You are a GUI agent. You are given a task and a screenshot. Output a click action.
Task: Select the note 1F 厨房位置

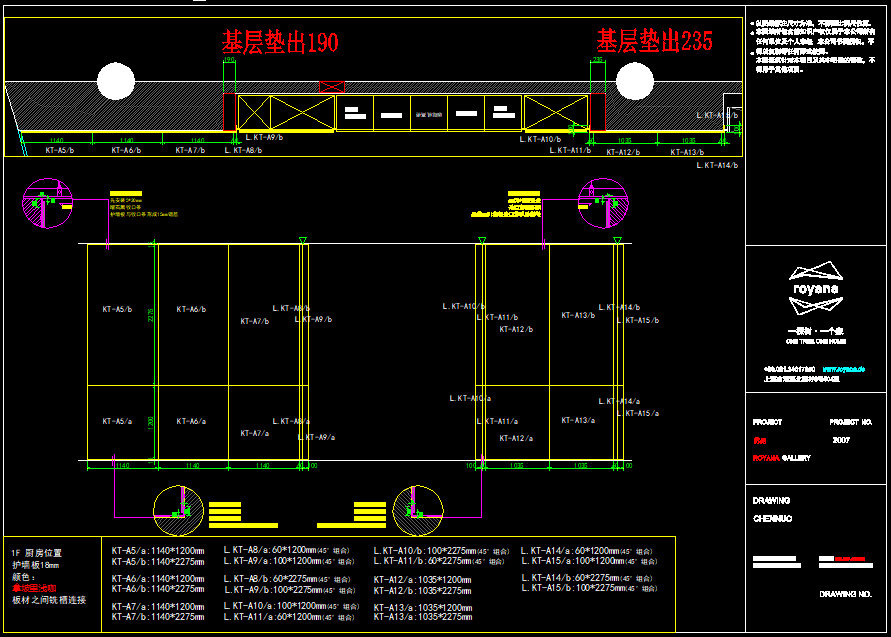pos(36,553)
